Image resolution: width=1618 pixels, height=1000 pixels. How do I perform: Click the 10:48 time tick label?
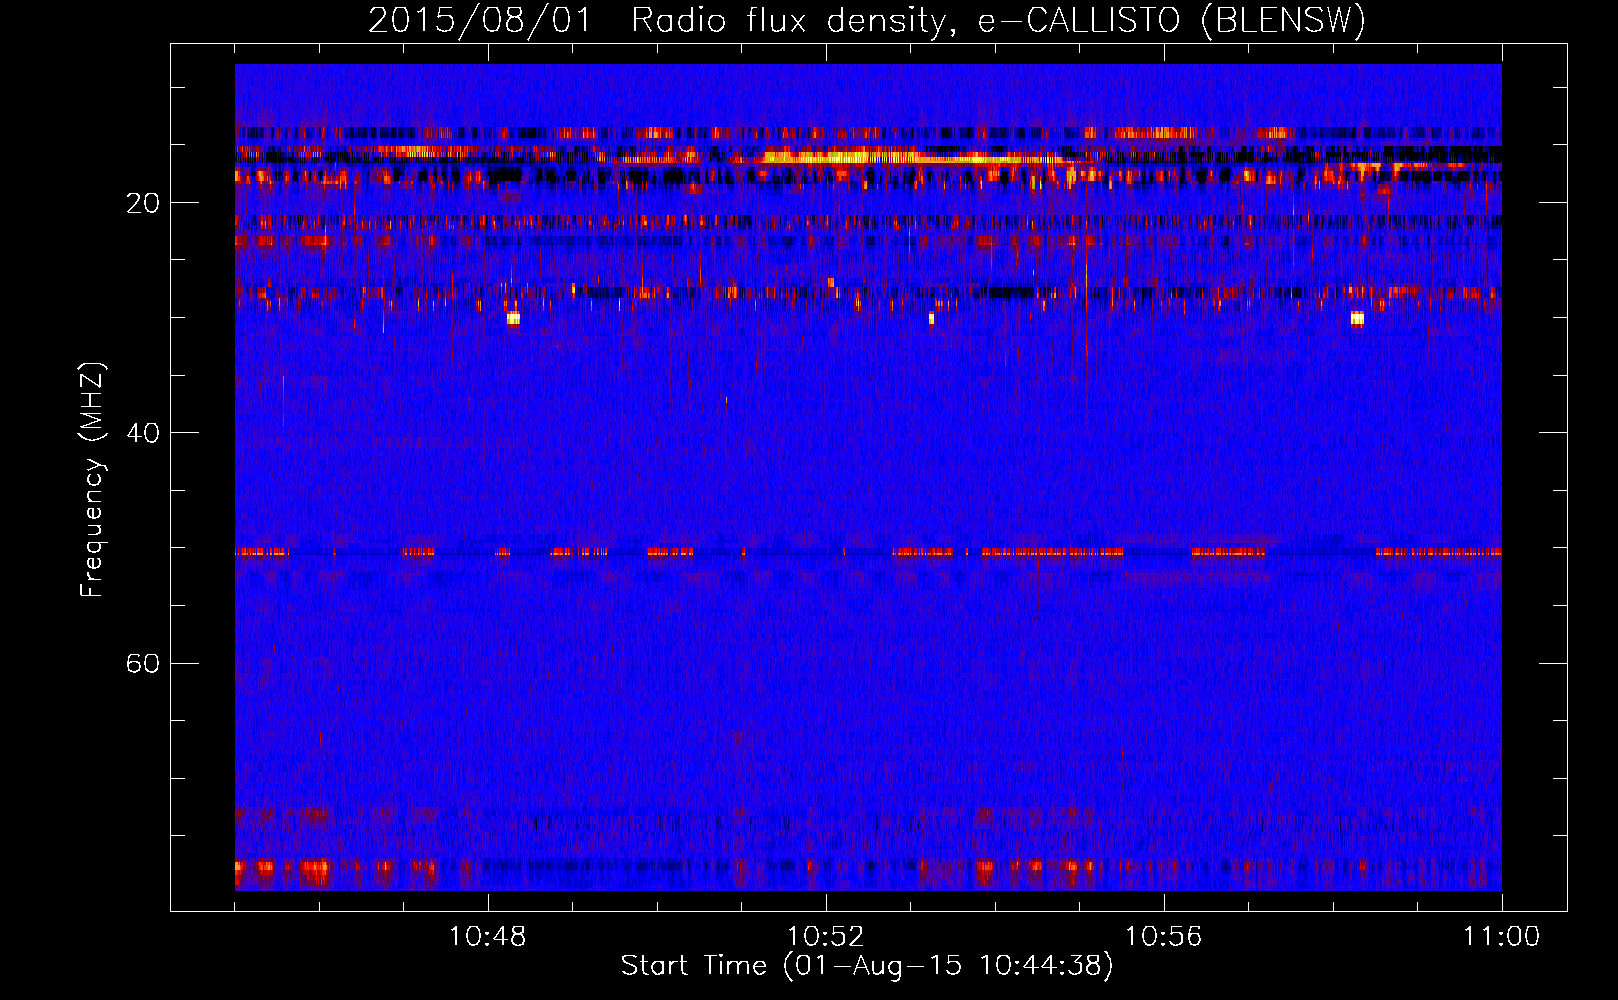tap(488, 937)
